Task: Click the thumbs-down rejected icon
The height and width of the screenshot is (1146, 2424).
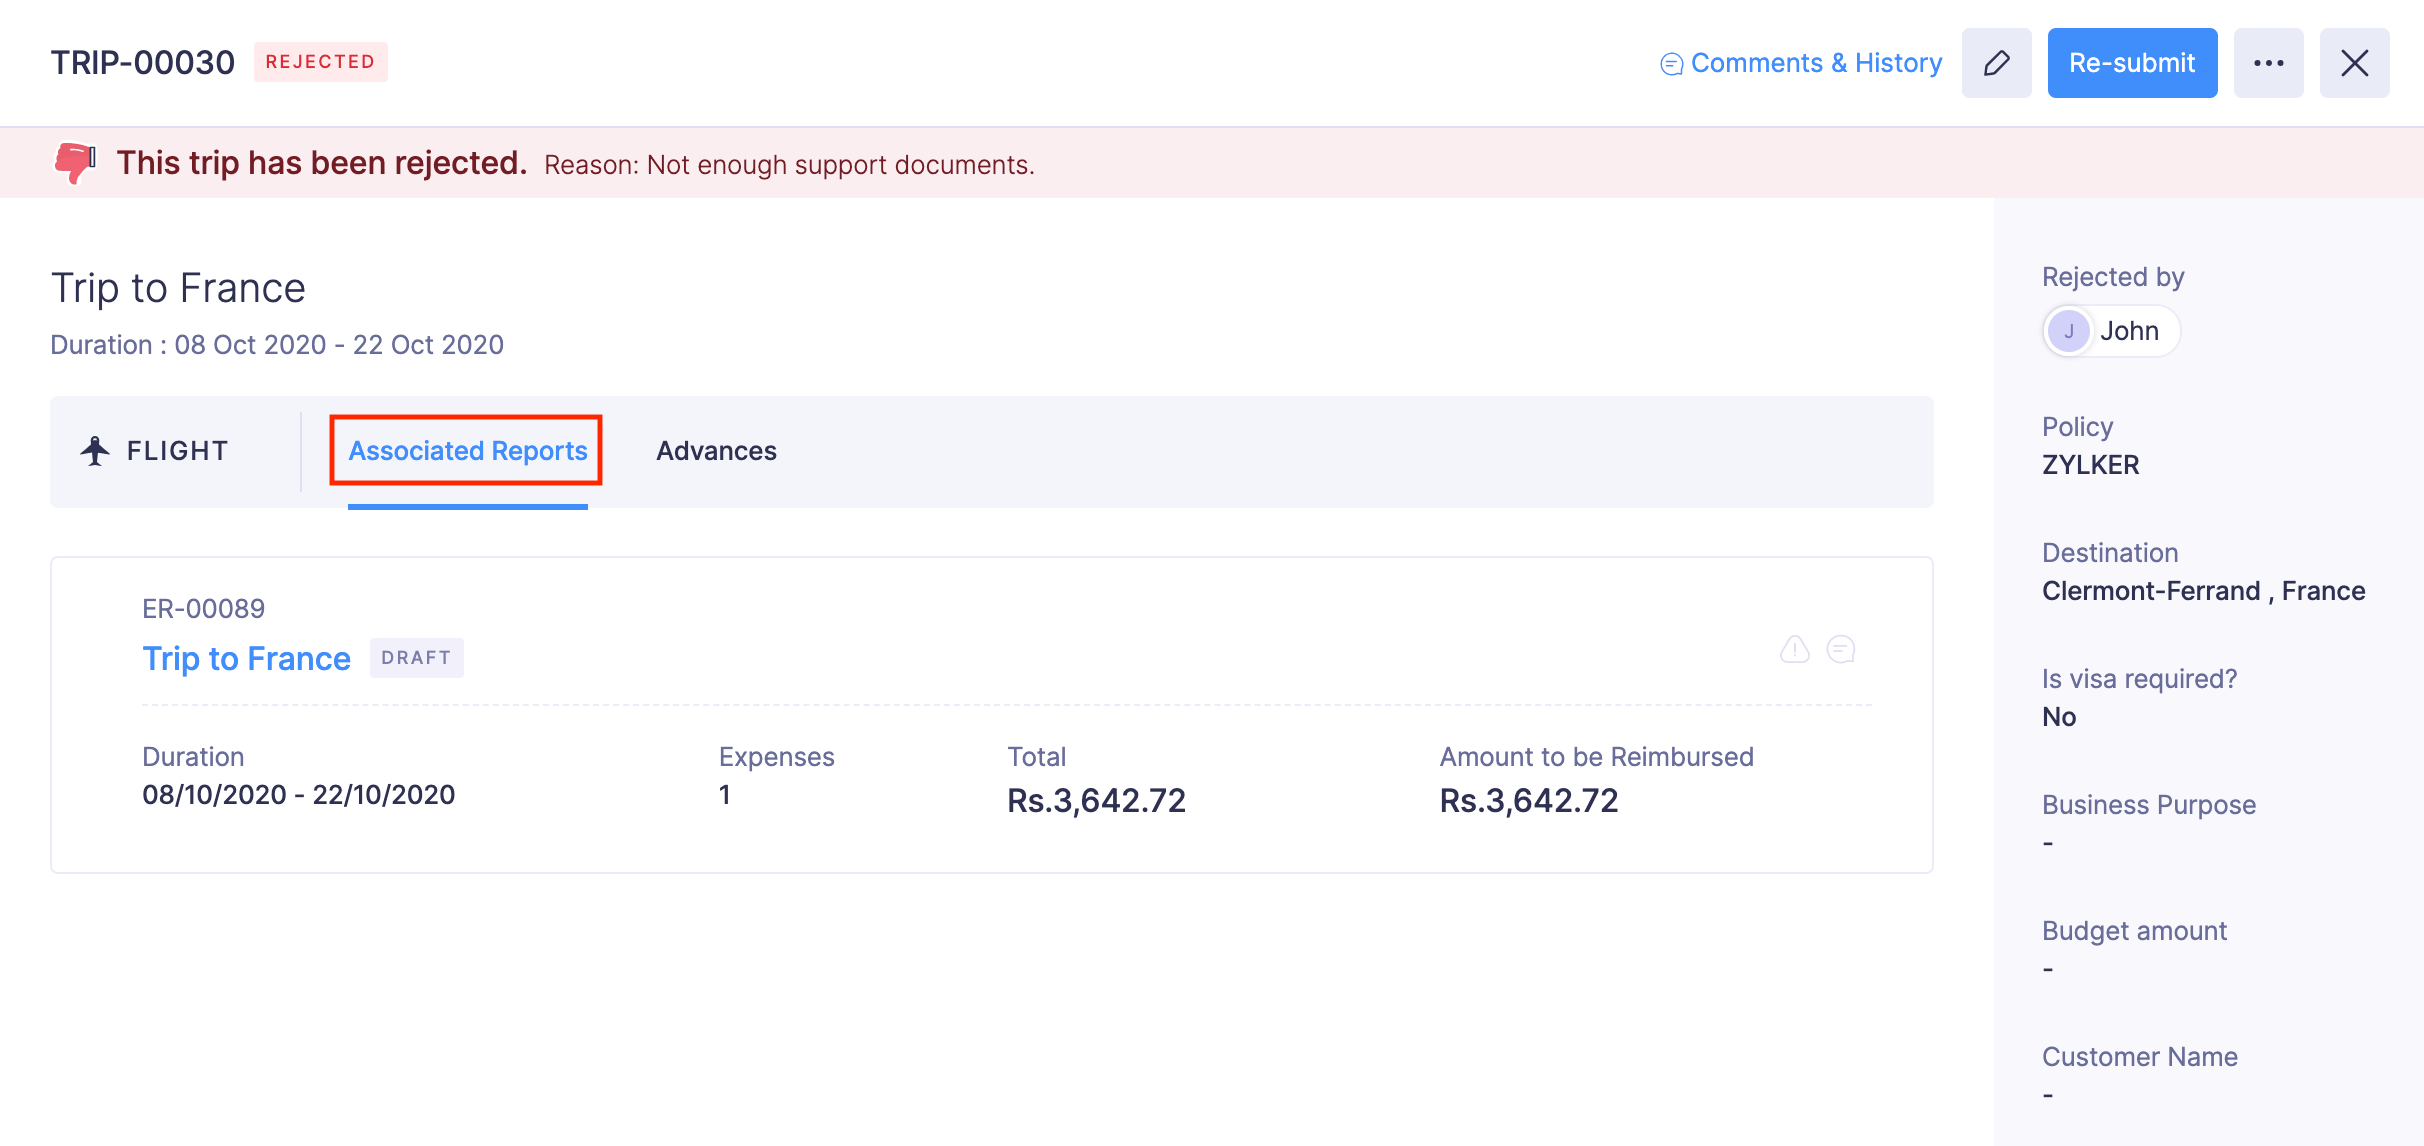Action: tap(74, 162)
